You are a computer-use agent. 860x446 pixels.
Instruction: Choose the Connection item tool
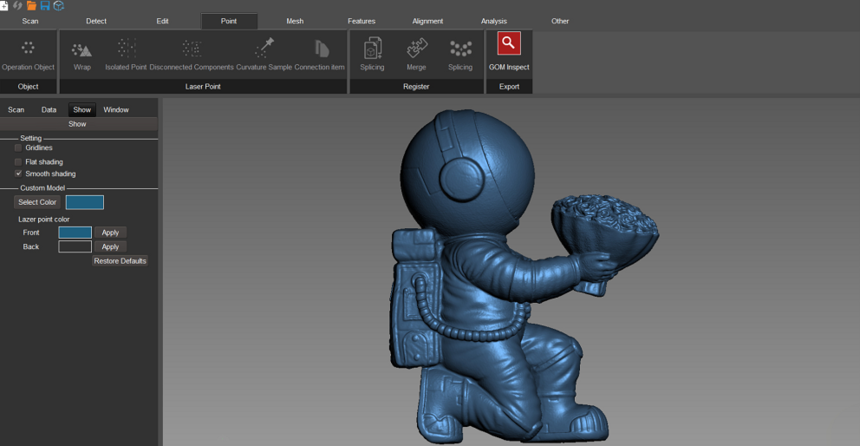[320, 55]
